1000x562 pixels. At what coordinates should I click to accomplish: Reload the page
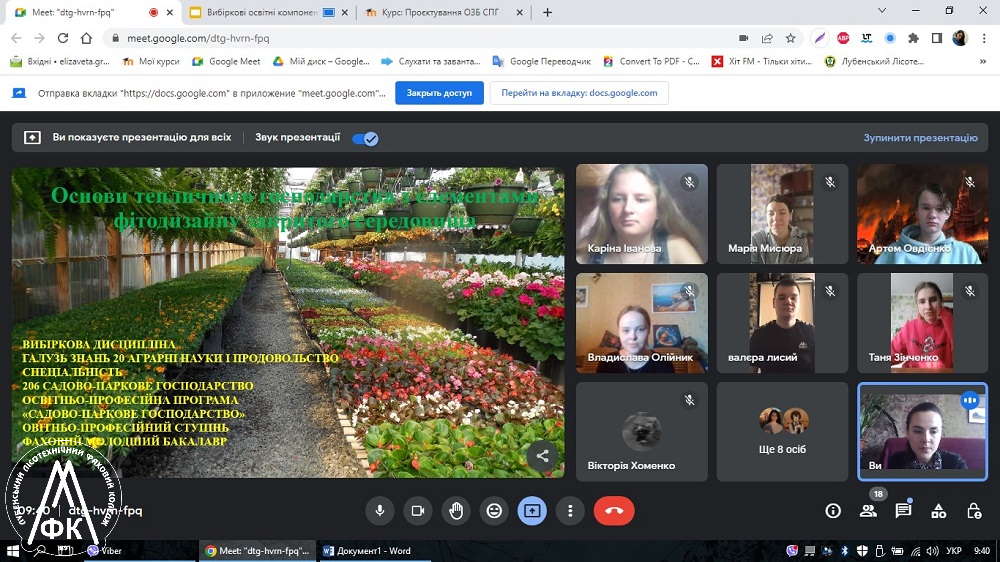click(x=62, y=38)
